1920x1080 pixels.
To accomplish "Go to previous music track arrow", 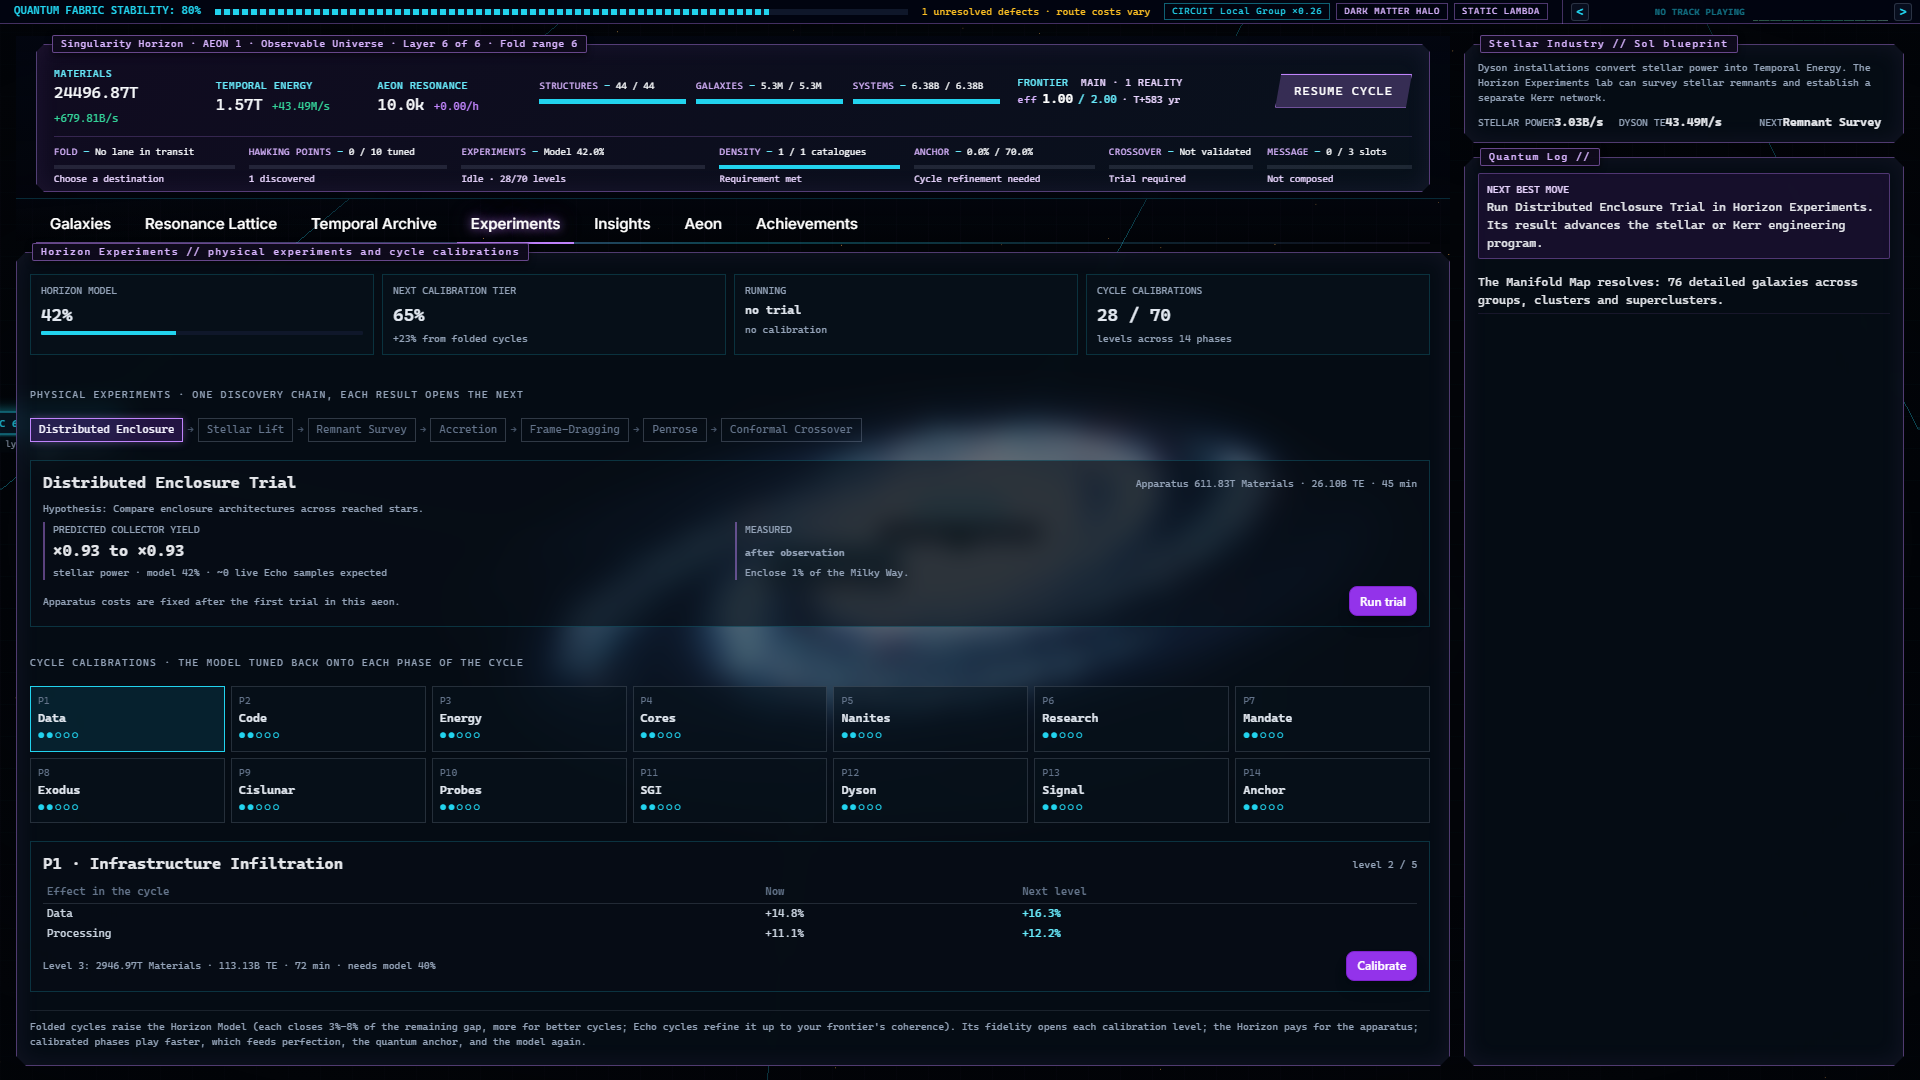I will click(1580, 12).
